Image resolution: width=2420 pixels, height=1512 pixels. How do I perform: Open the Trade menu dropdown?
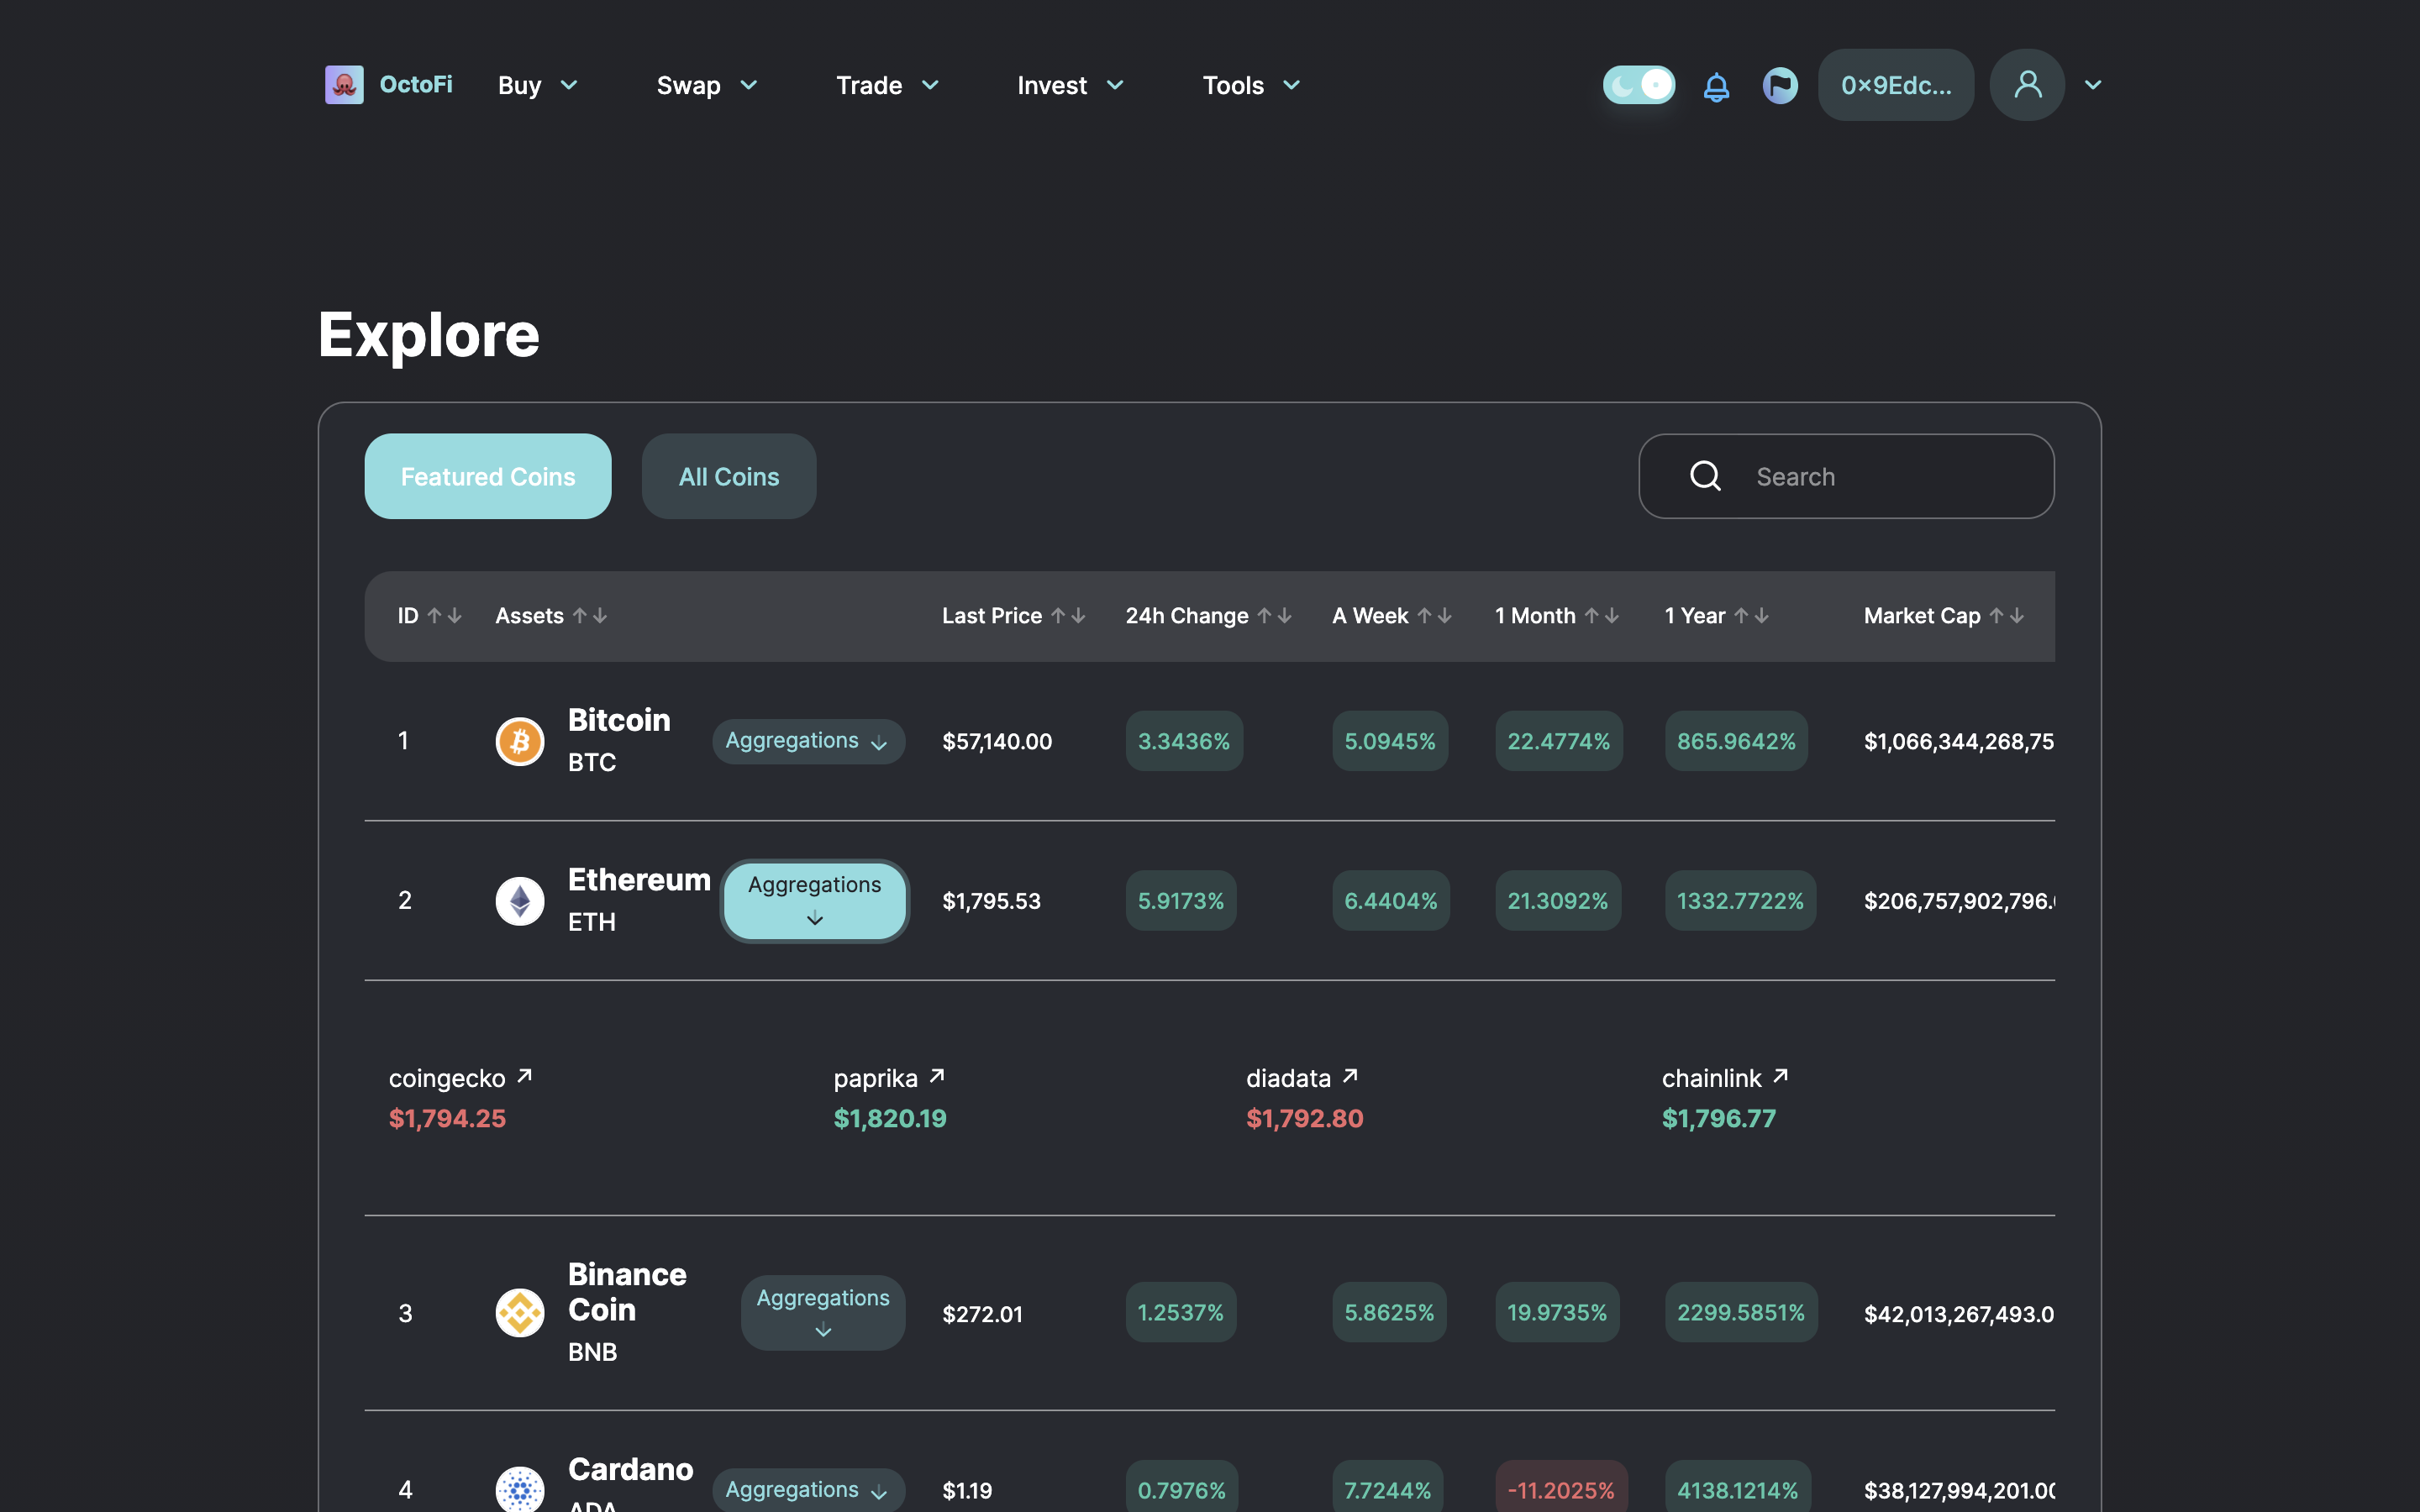887,85
